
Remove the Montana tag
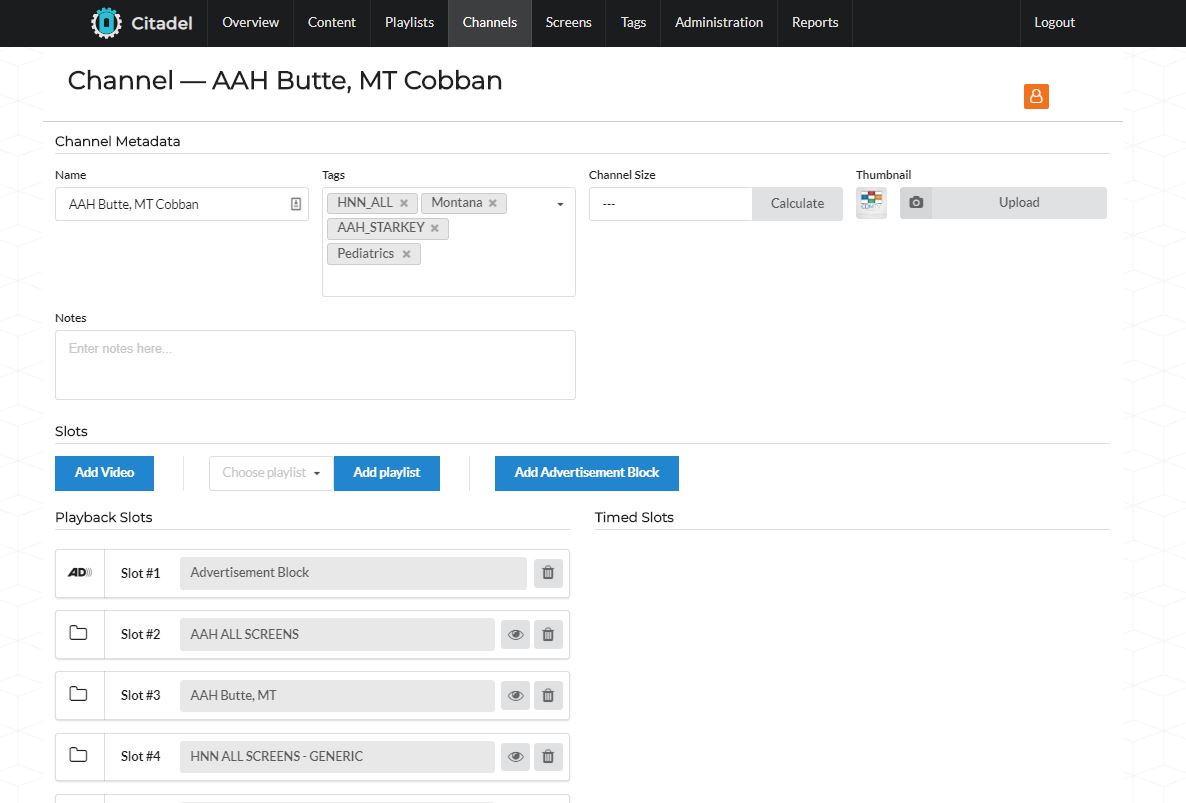493,203
